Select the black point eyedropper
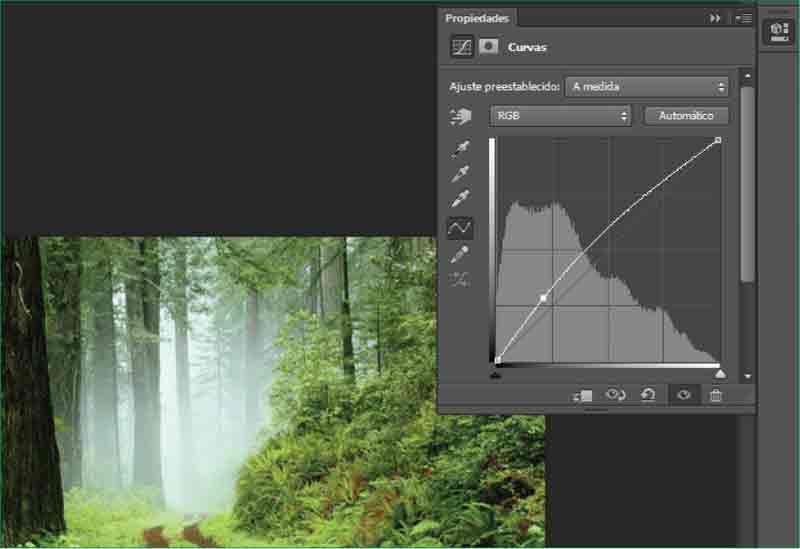This screenshot has height=549, width=800. [460, 149]
